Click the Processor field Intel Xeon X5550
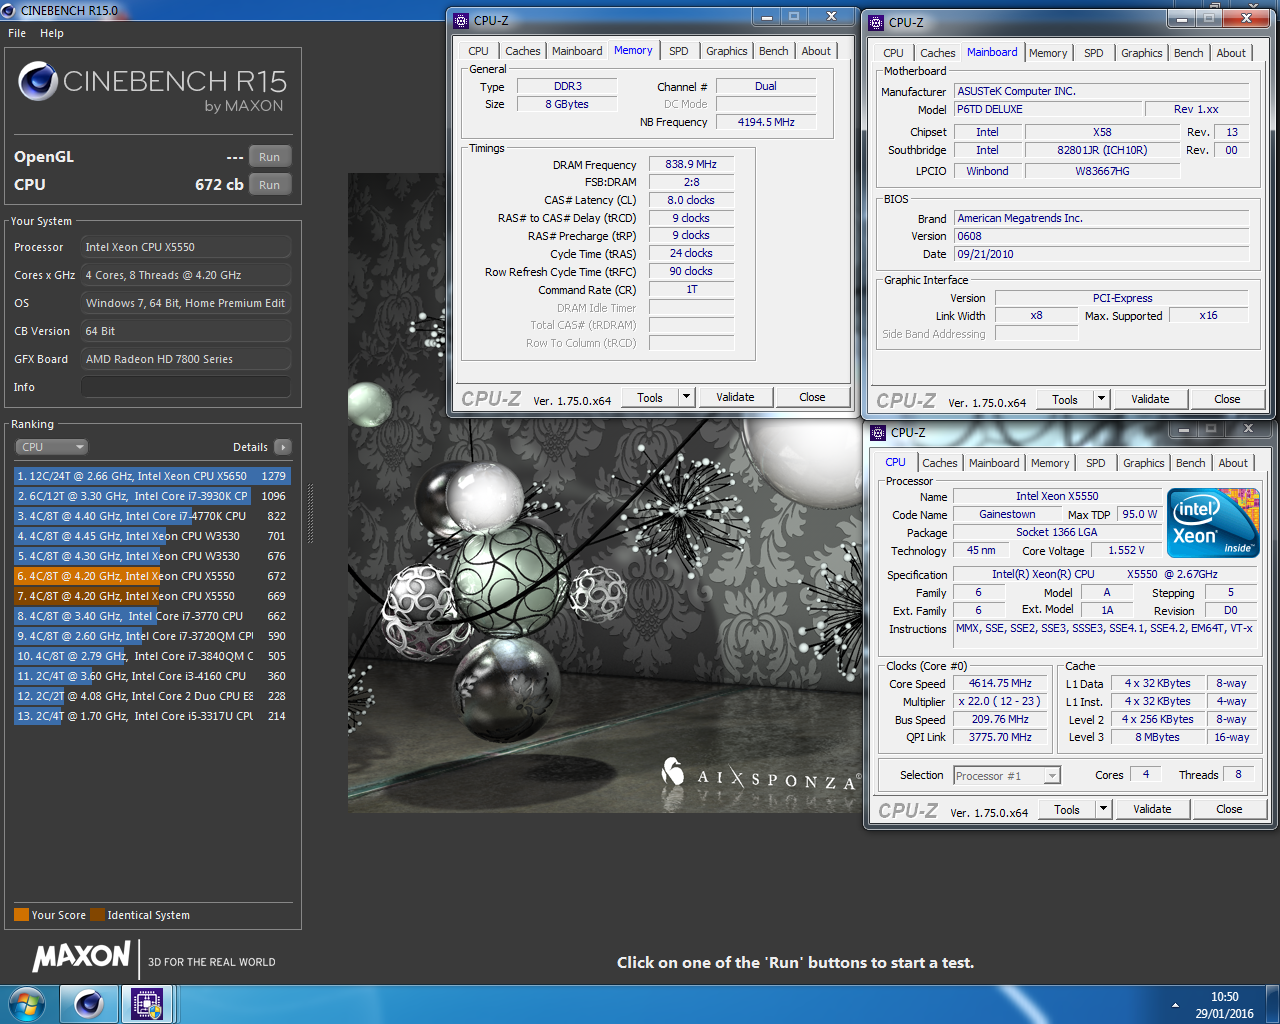 pyautogui.click(x=186, y=247)
